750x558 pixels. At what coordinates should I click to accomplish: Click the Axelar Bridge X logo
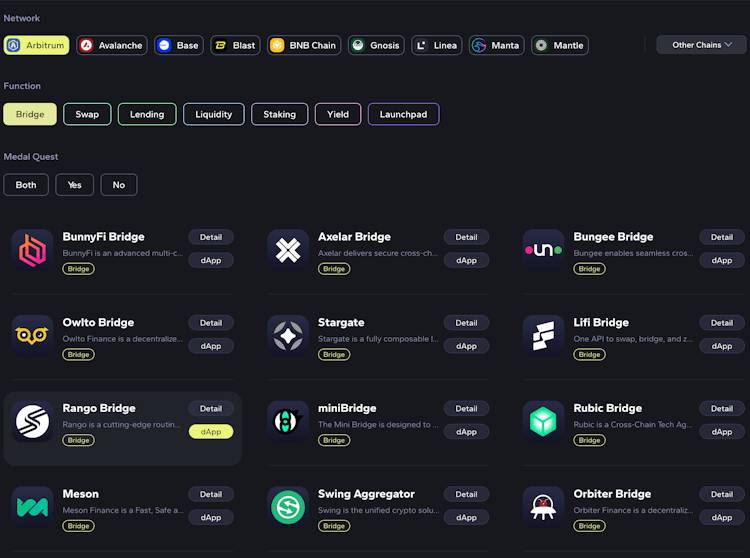(288, 250)
